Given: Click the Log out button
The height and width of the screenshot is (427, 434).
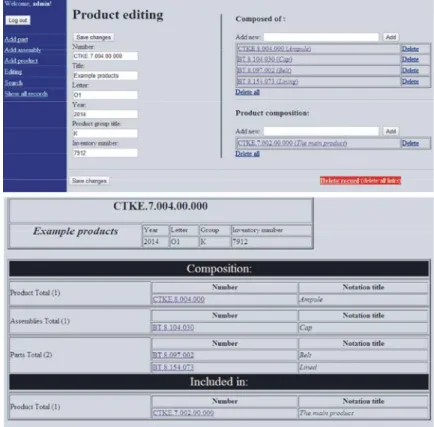Looking at the screenshot, I should 18,20.
